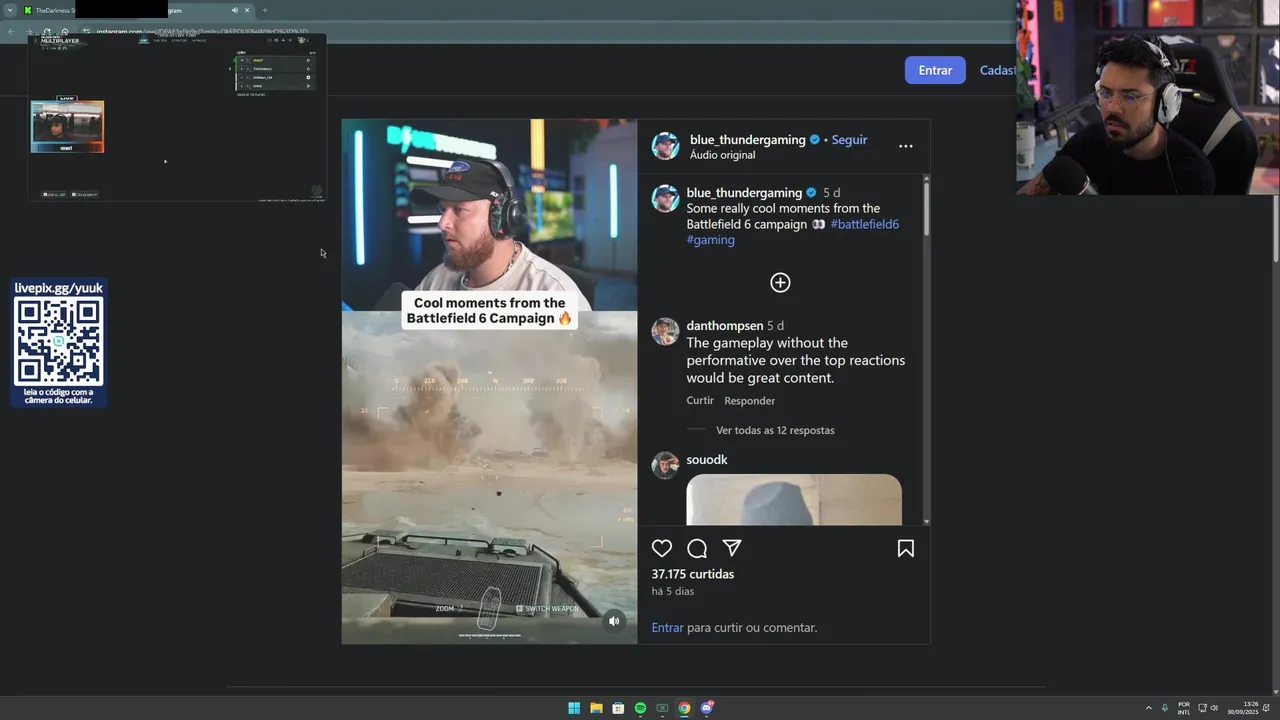Screen dimensions: 1280x720
Task: Open blue_thundergaming profile from header username
Action: (747, 140)
